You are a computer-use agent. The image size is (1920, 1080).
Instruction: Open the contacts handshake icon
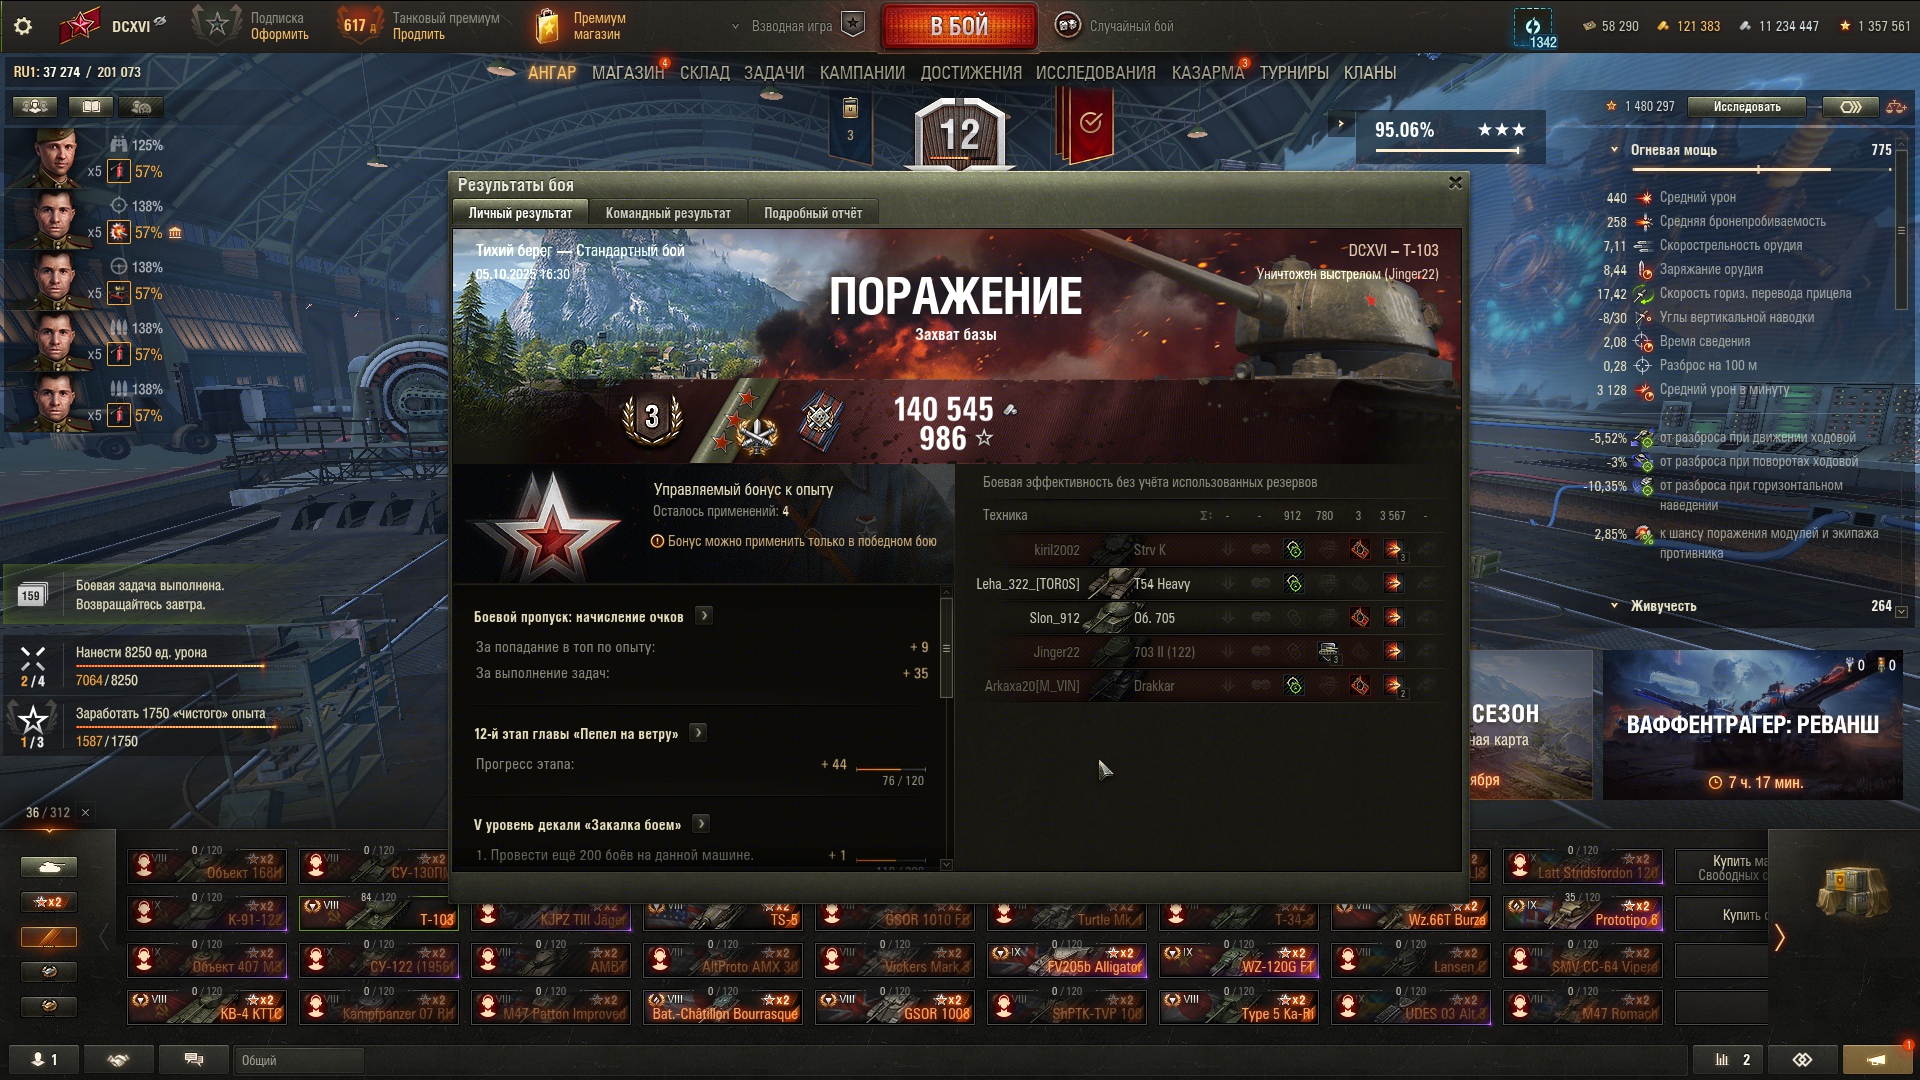pos(119,1060)
